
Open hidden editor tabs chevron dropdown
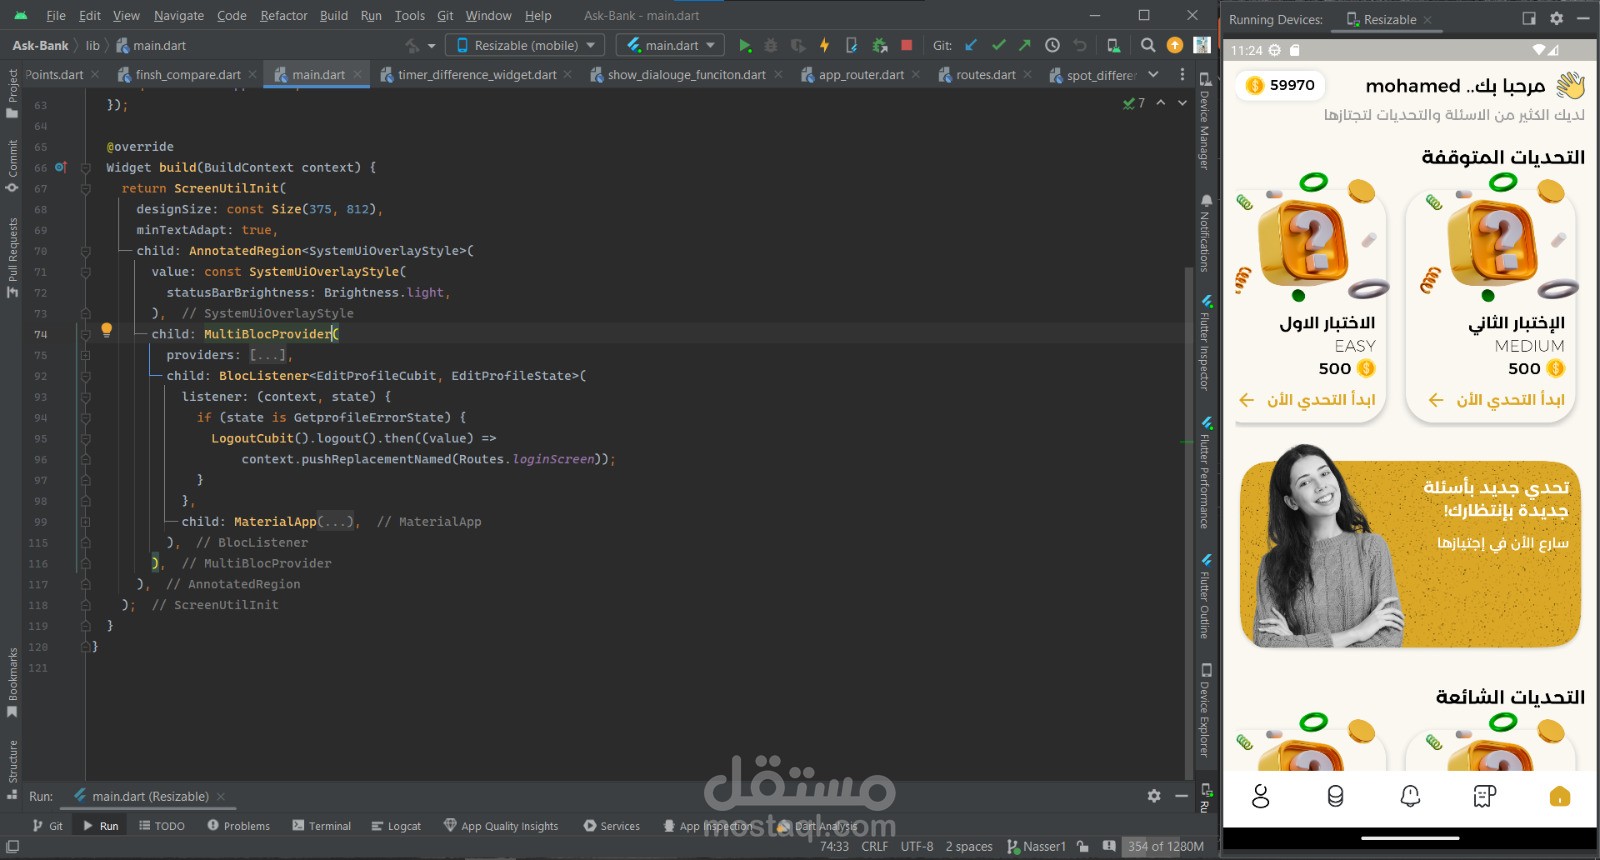[x=1153, y=74]
